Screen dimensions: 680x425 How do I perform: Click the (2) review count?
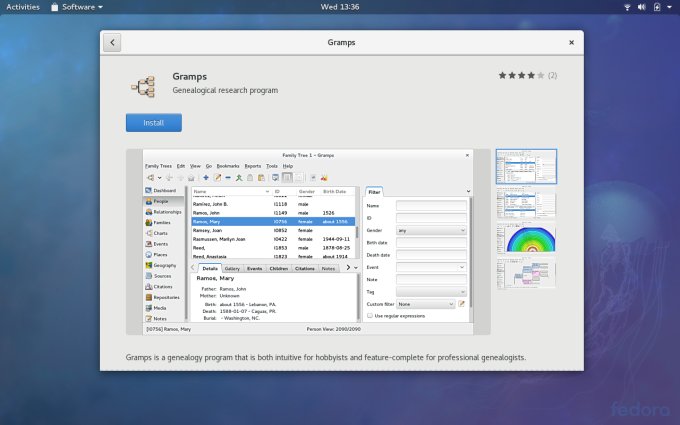coord(552,75)
